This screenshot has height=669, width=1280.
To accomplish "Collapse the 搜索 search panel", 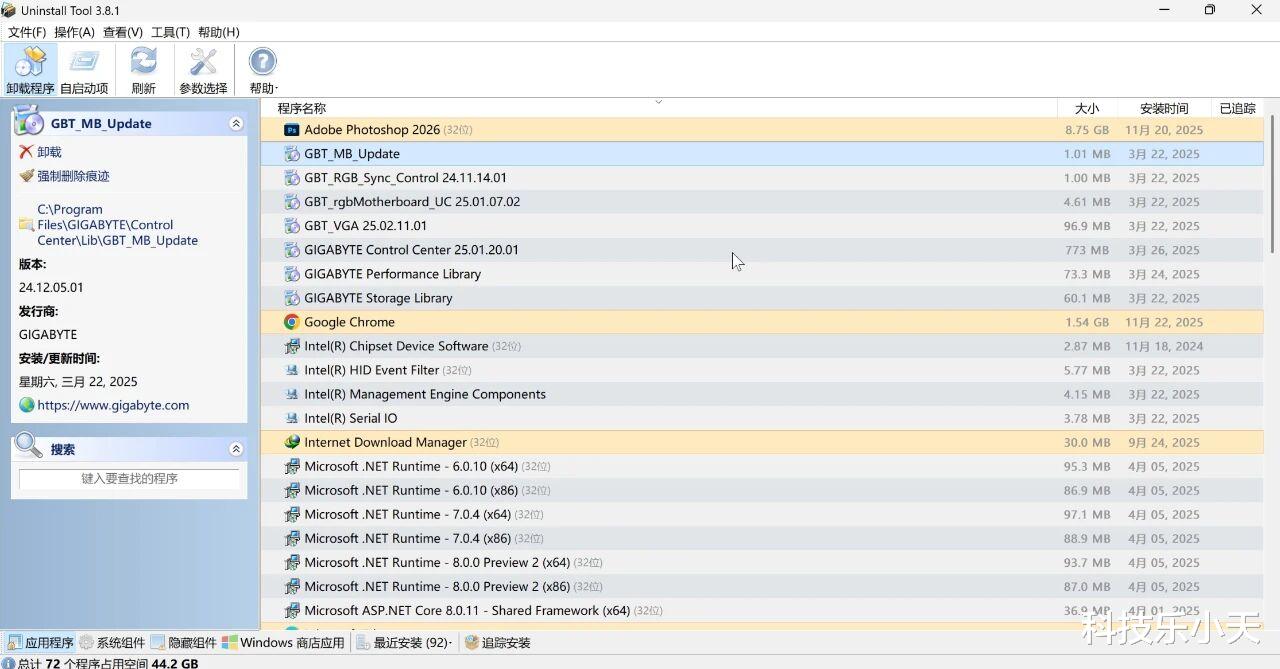I will 236,450.
